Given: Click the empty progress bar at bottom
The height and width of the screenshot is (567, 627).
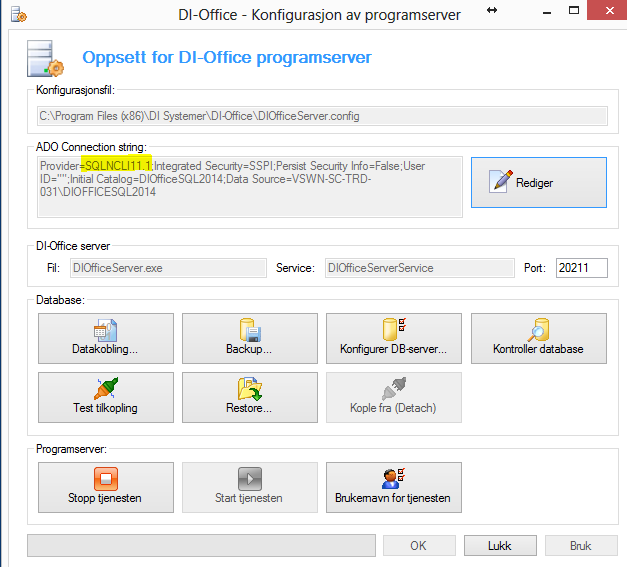Looking at the screenshot, I should pyautogui.click(x=201, y=545).
